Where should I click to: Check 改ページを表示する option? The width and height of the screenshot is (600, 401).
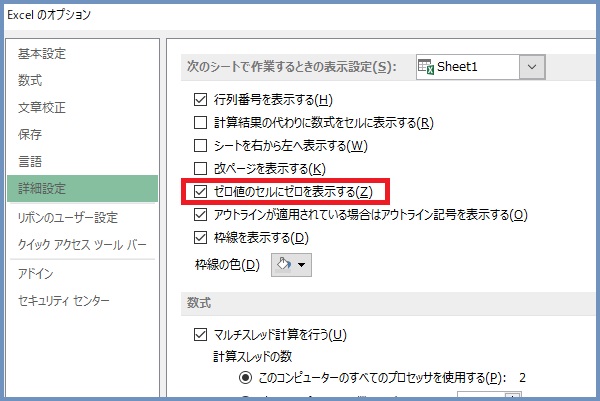pos(200,169)
